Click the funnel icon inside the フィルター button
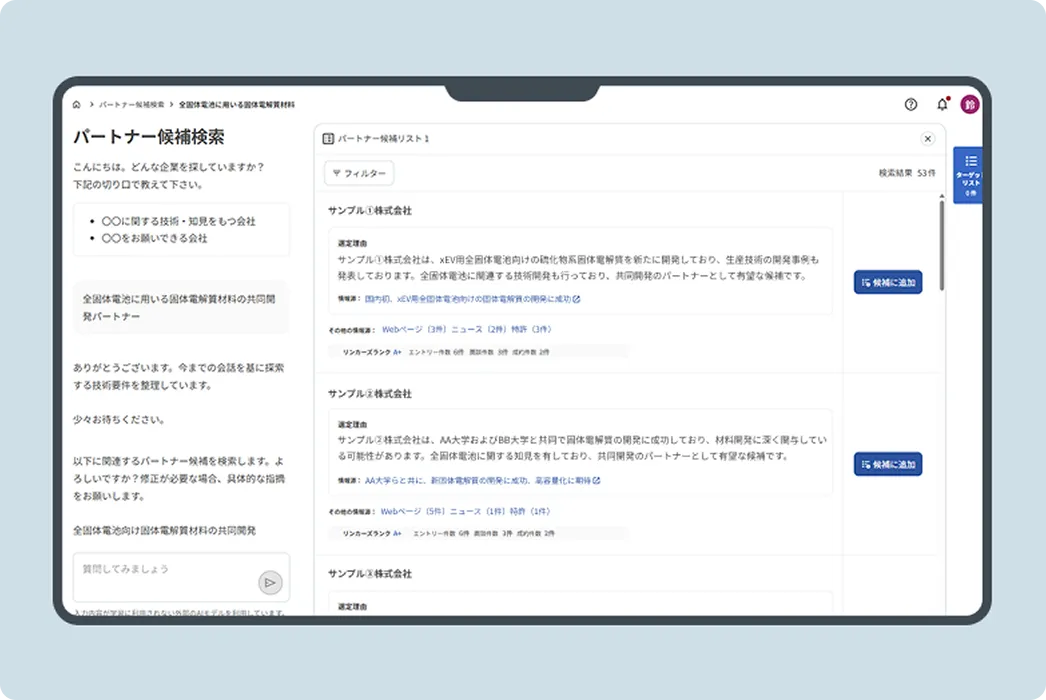 click(339, 172)
